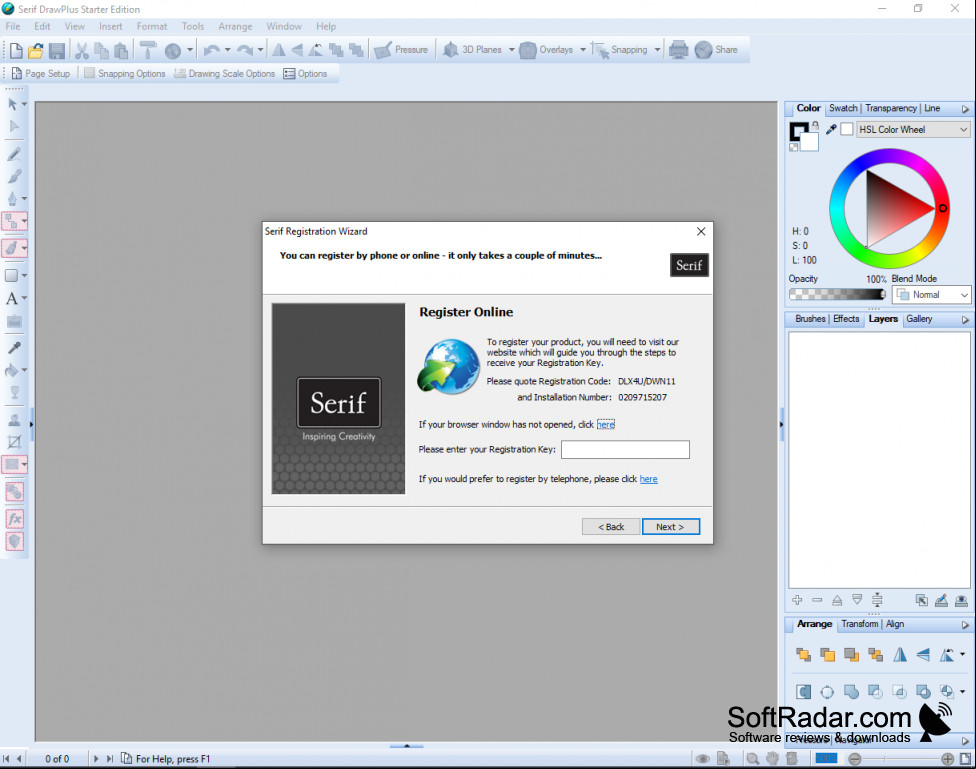Screen dimensions: 976x769
Task: Open the HSL Color Wheel dropdown
Action: coord(913,130)
